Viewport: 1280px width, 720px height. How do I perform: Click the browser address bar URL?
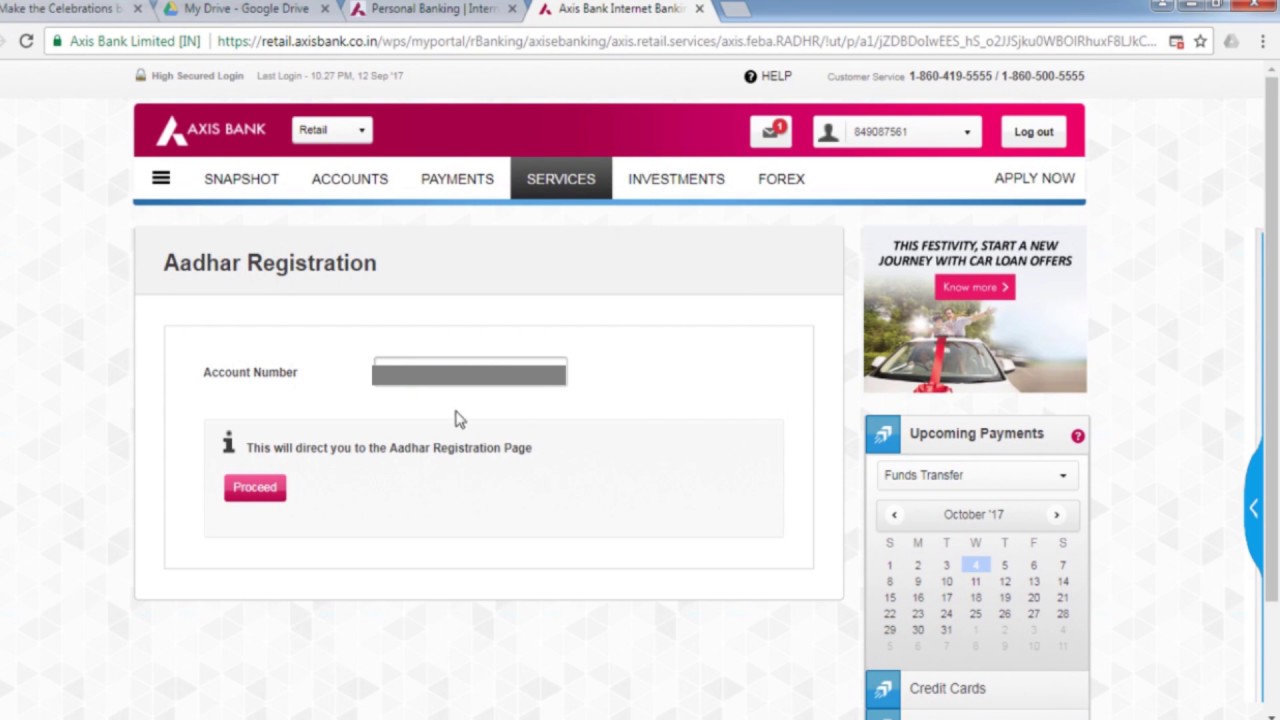(686, 41)
